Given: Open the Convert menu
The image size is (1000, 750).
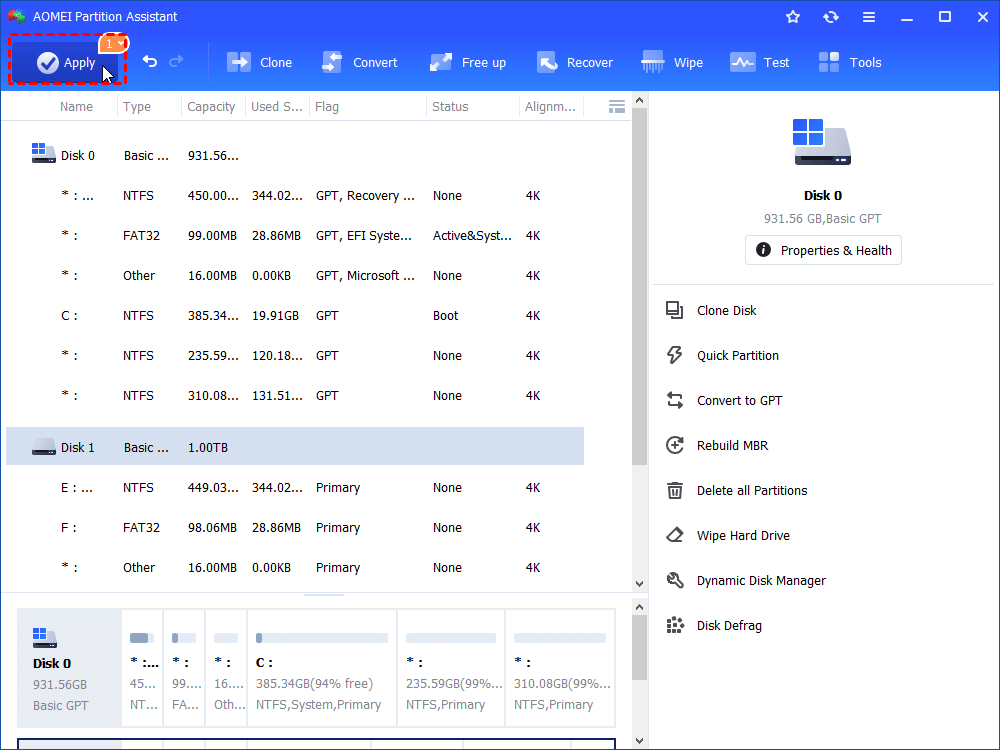Looking at the screenshot, I should [x=359, y=62].
